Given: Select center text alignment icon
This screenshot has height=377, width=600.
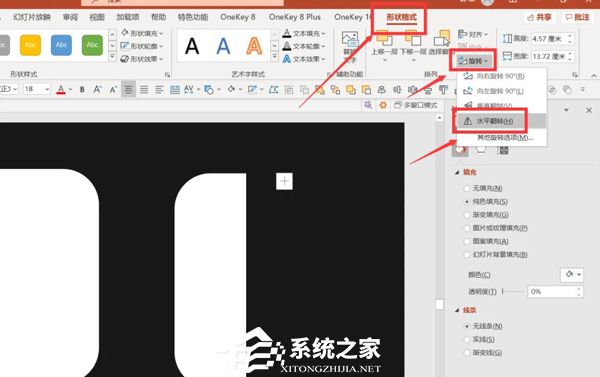Looking at the screenshot, I should coord(128,90).
